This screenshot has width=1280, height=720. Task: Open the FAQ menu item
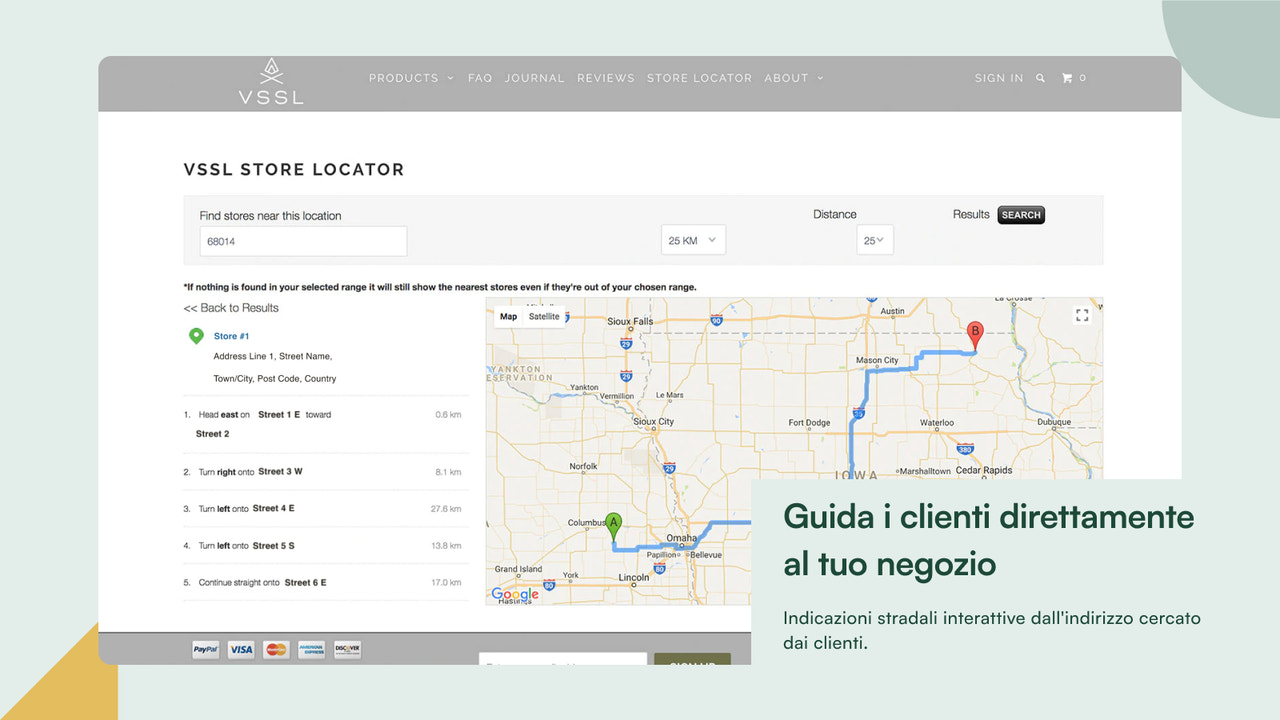click(x=480, y=78)
